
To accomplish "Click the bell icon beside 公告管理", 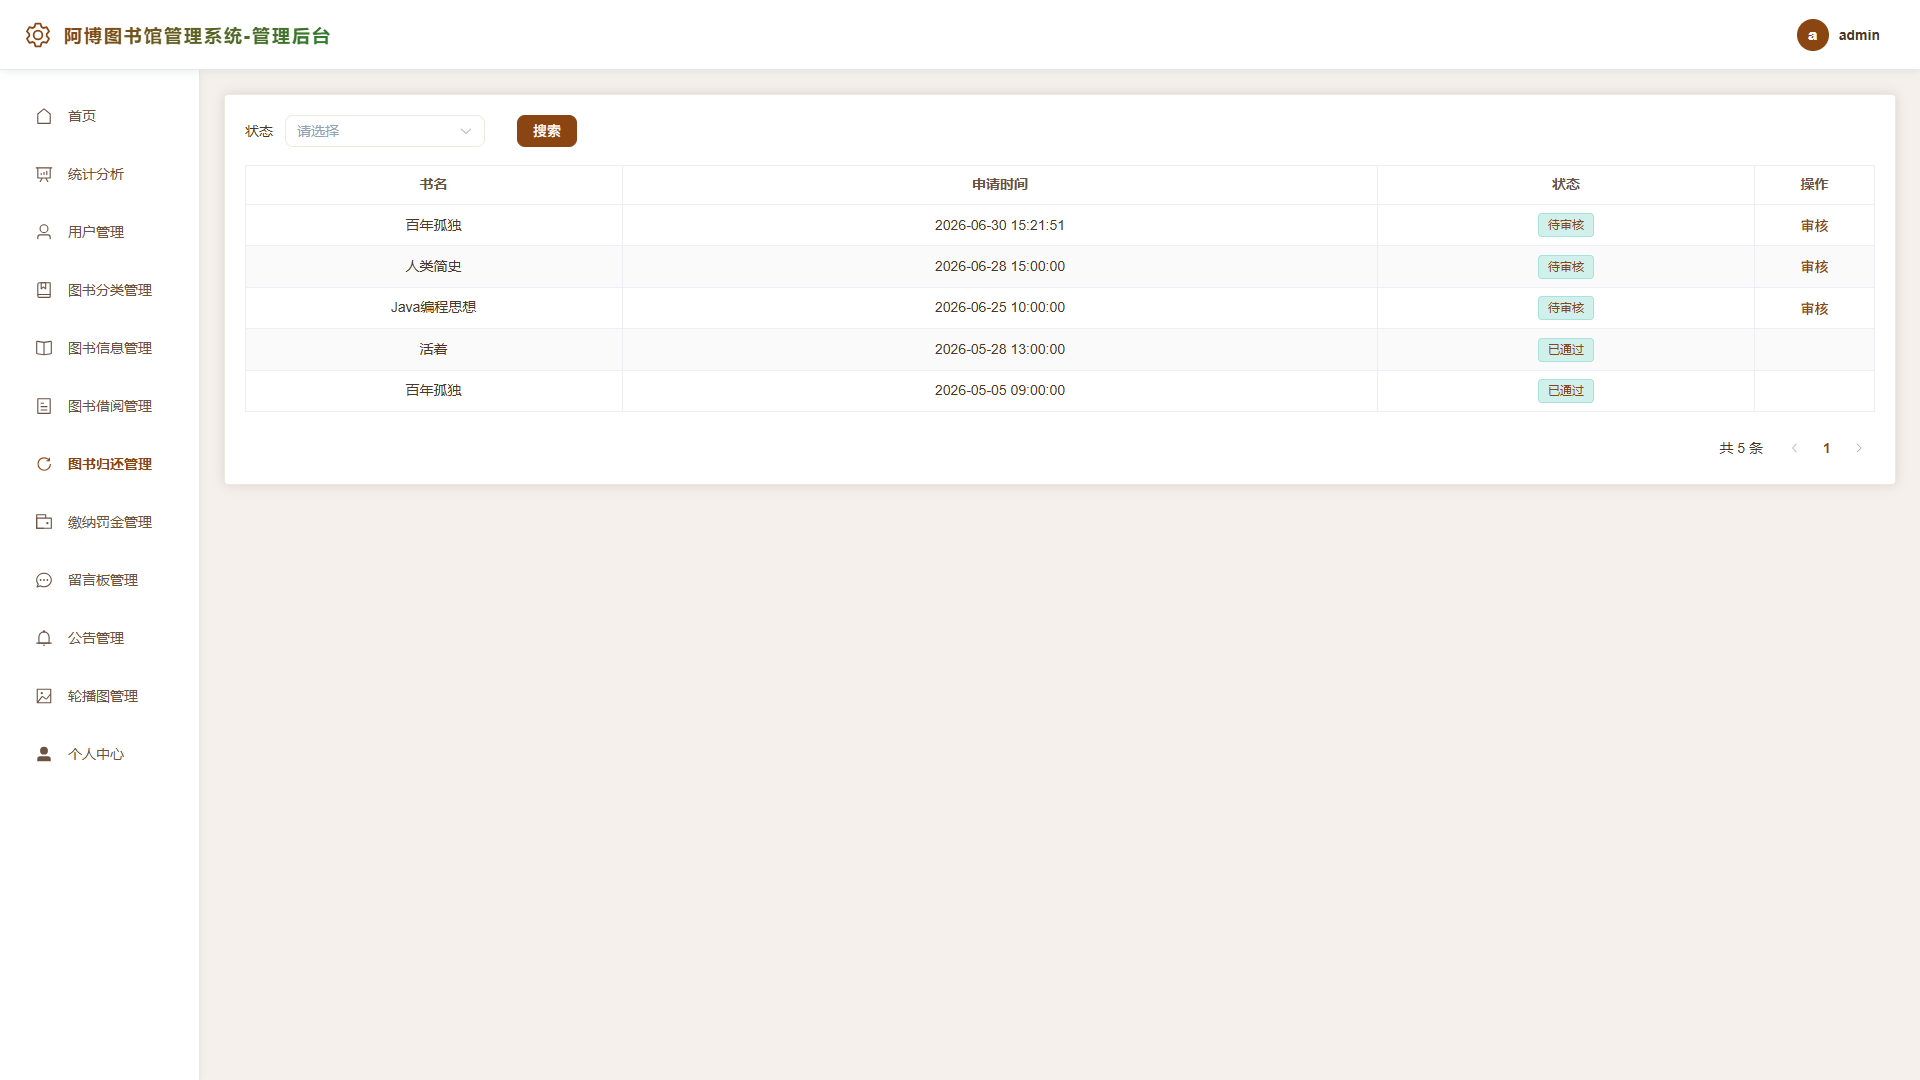I will click(44, 638).
